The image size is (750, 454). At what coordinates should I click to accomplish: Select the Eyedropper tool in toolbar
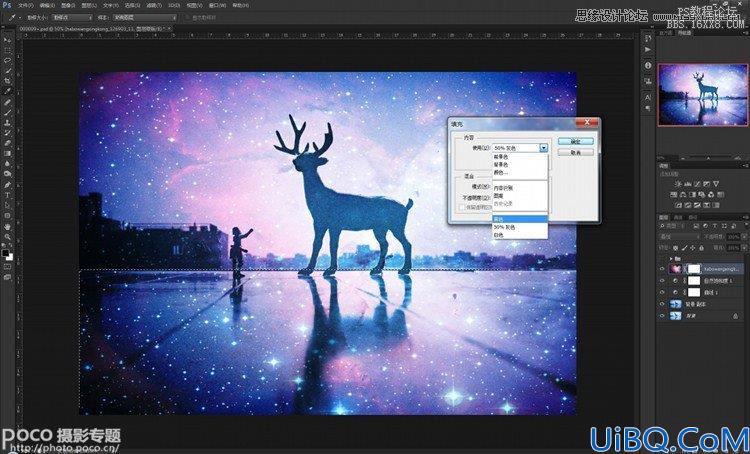(8, 90)
